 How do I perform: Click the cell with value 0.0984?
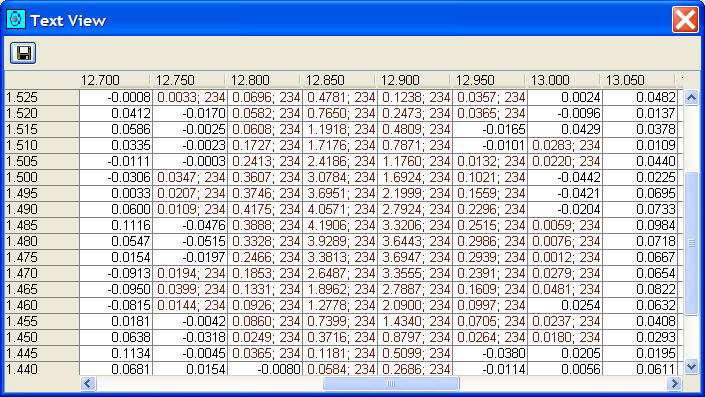pos(640,225)
